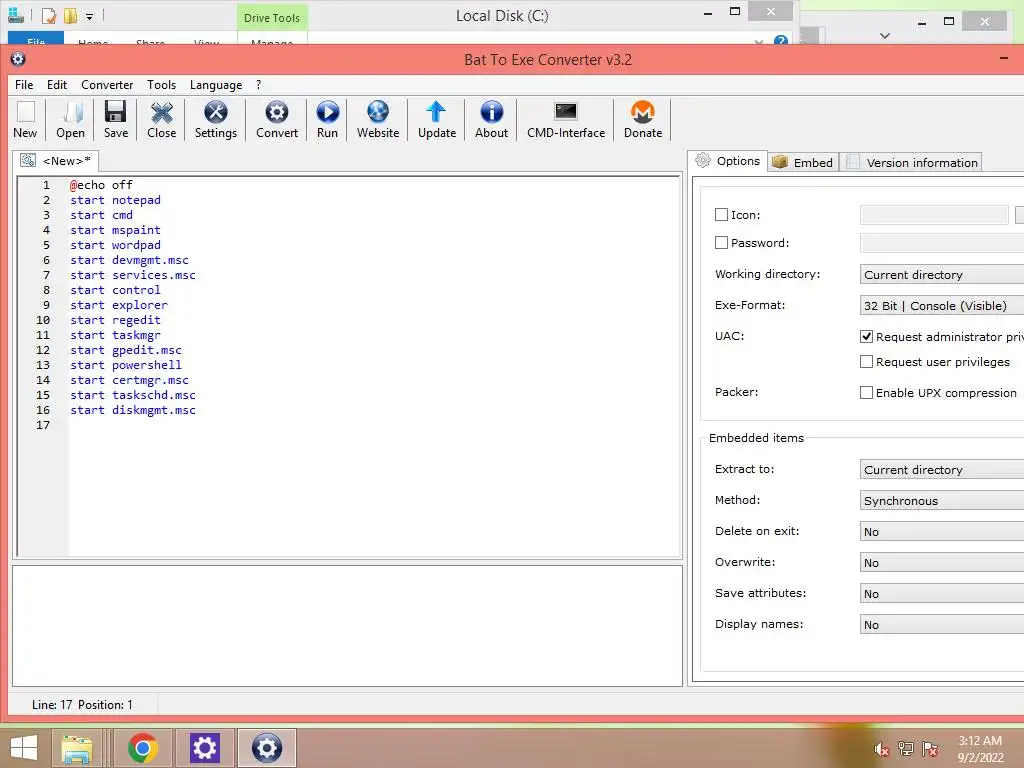This screenshot has height=768, width=1024.
Task: Click inside the Icon path field
Action: point(934,214)
